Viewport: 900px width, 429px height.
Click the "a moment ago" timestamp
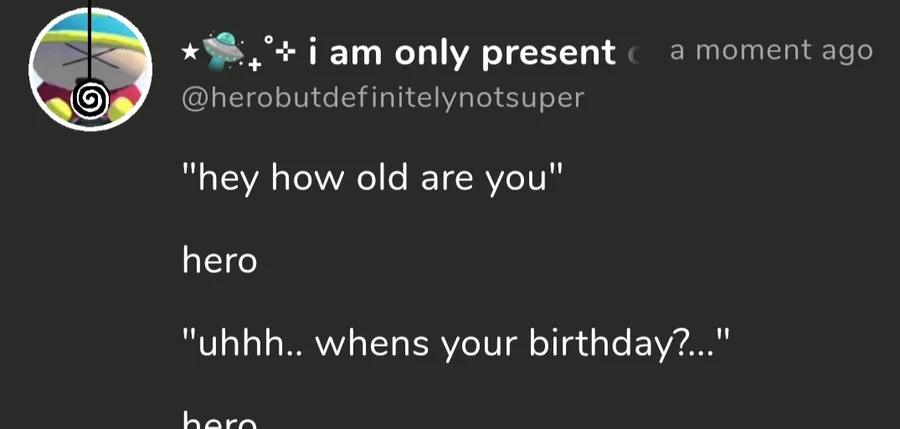tap(770, 50)
